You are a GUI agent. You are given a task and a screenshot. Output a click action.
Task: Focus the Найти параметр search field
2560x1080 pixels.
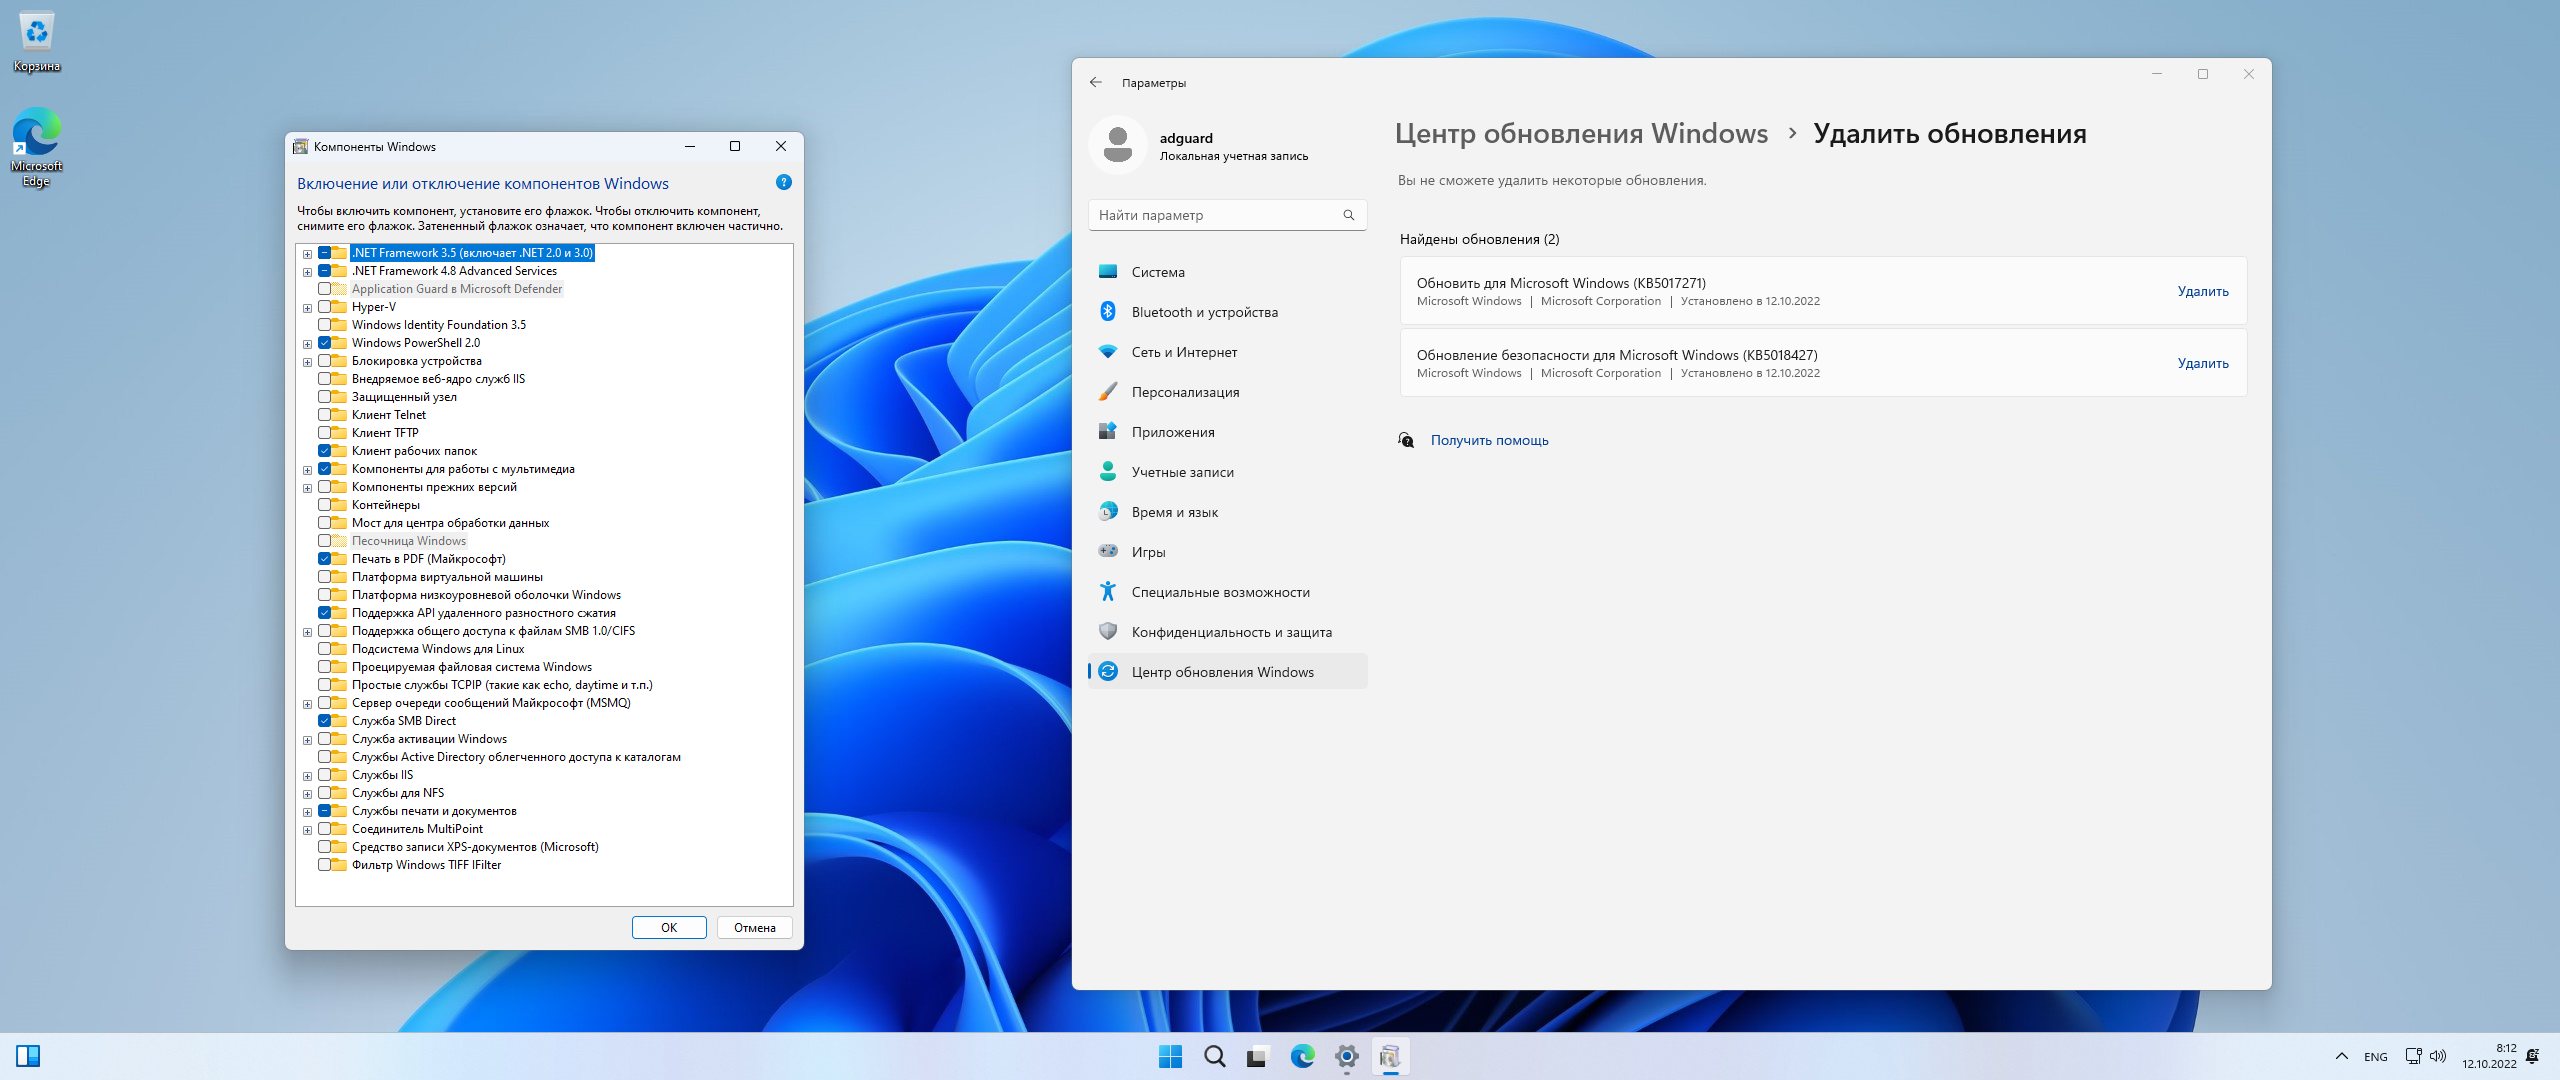point(1227,215)
